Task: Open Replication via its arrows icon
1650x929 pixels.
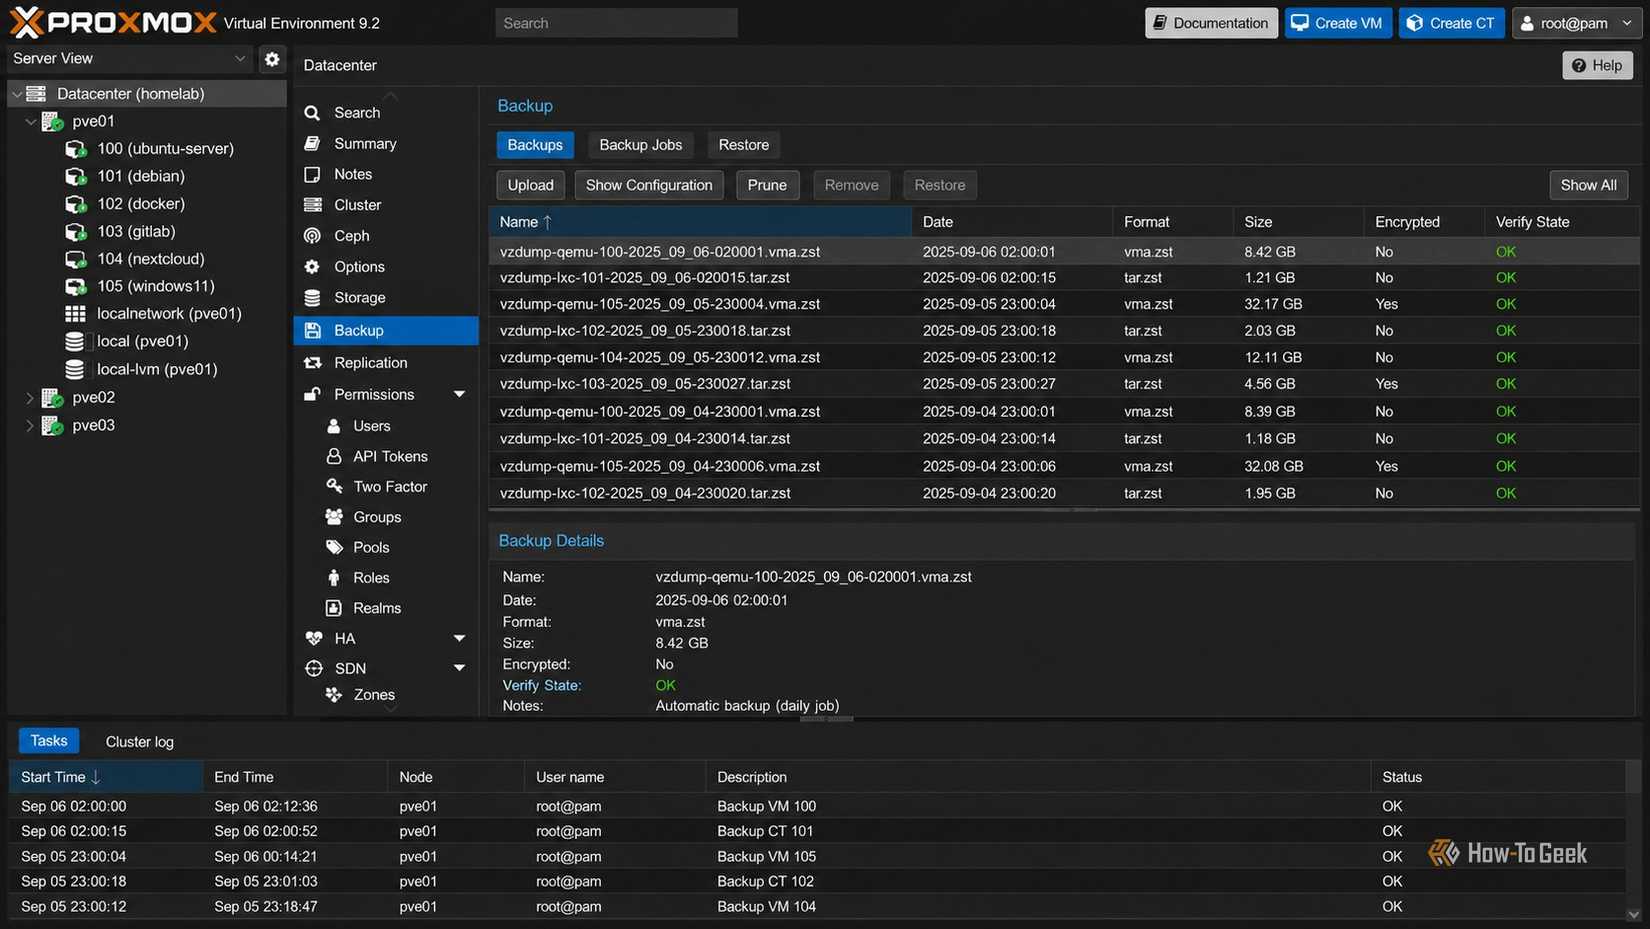Action: coord(313,363)
